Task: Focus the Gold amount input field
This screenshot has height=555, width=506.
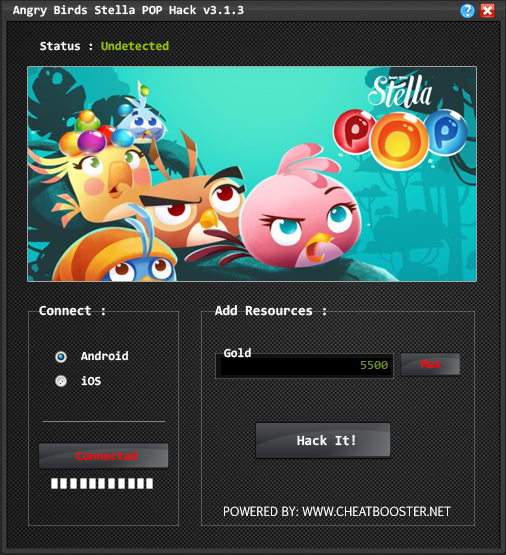Action: pyautogui.click(x=304, y=366)
